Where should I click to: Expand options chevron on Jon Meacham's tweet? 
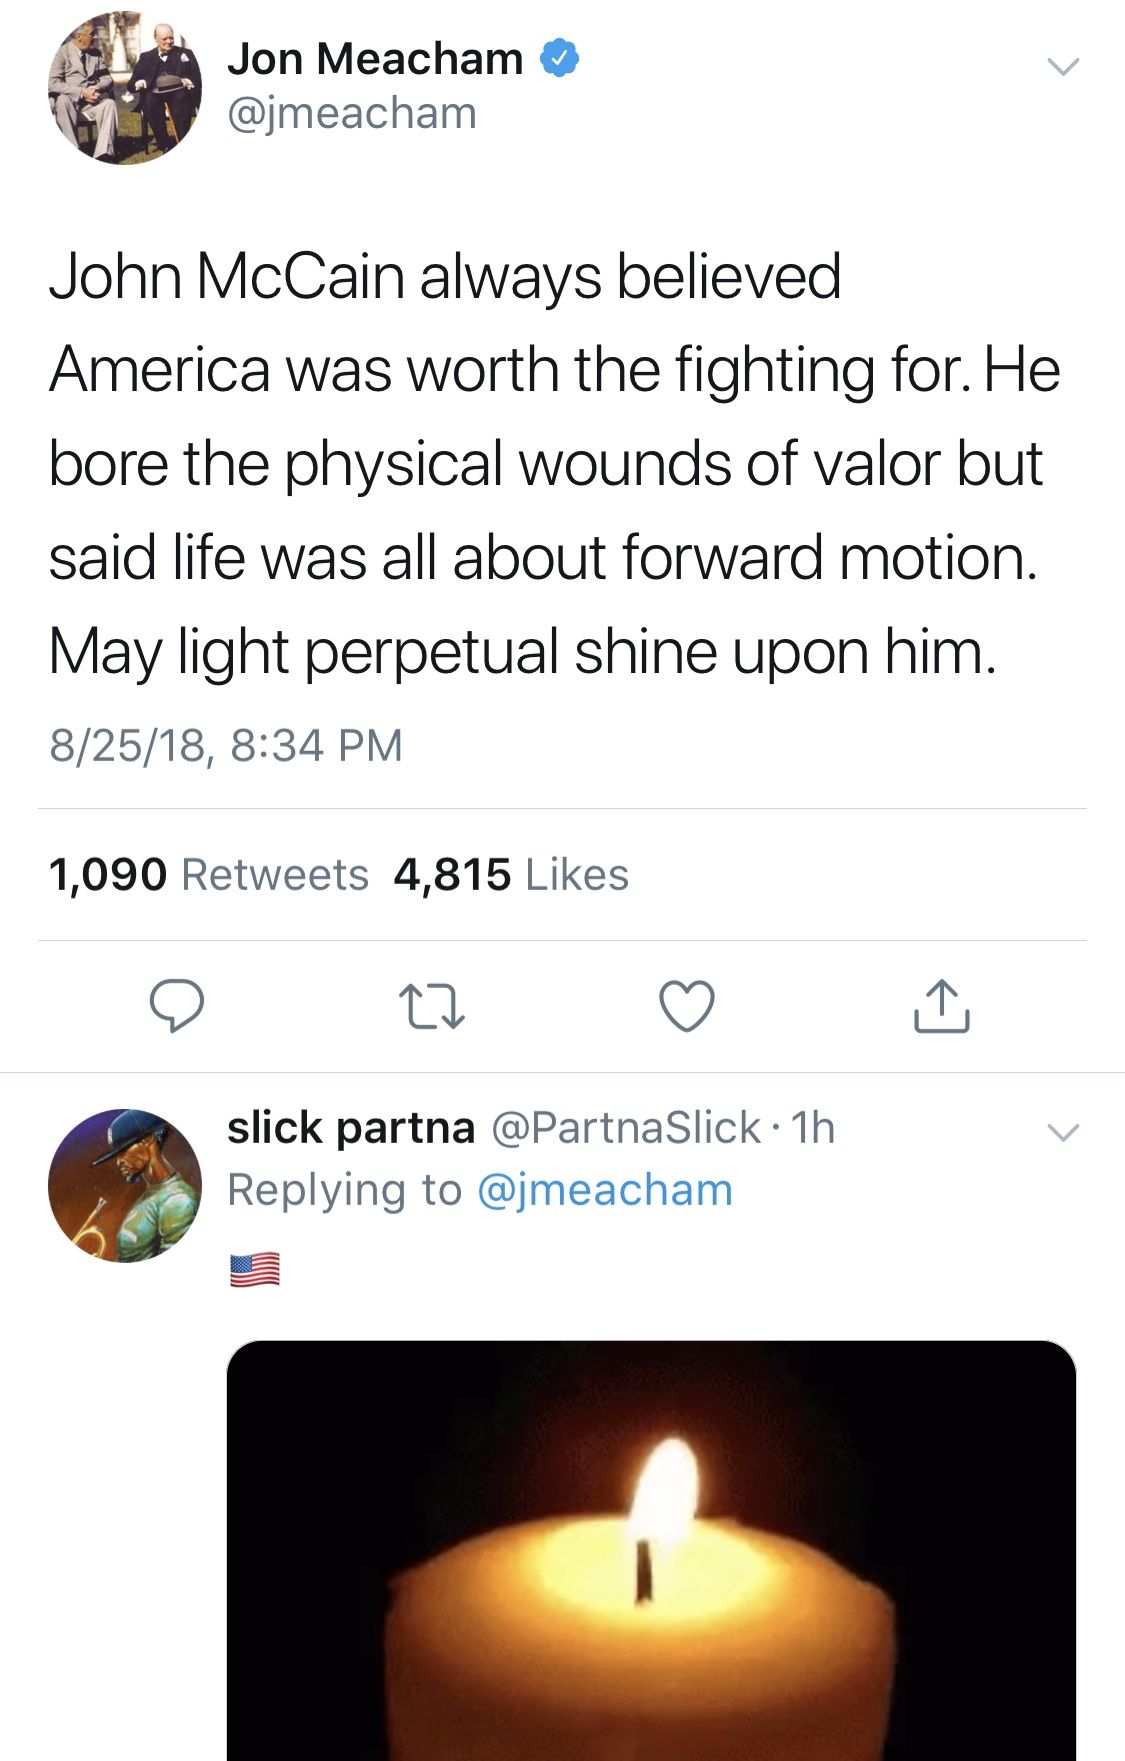click(1063, 67)
